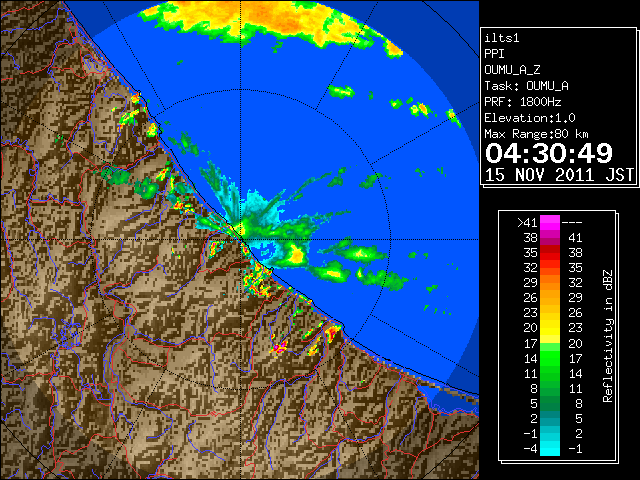Click the 'OUMU_A_Z' product name

(x=512, y=70)
